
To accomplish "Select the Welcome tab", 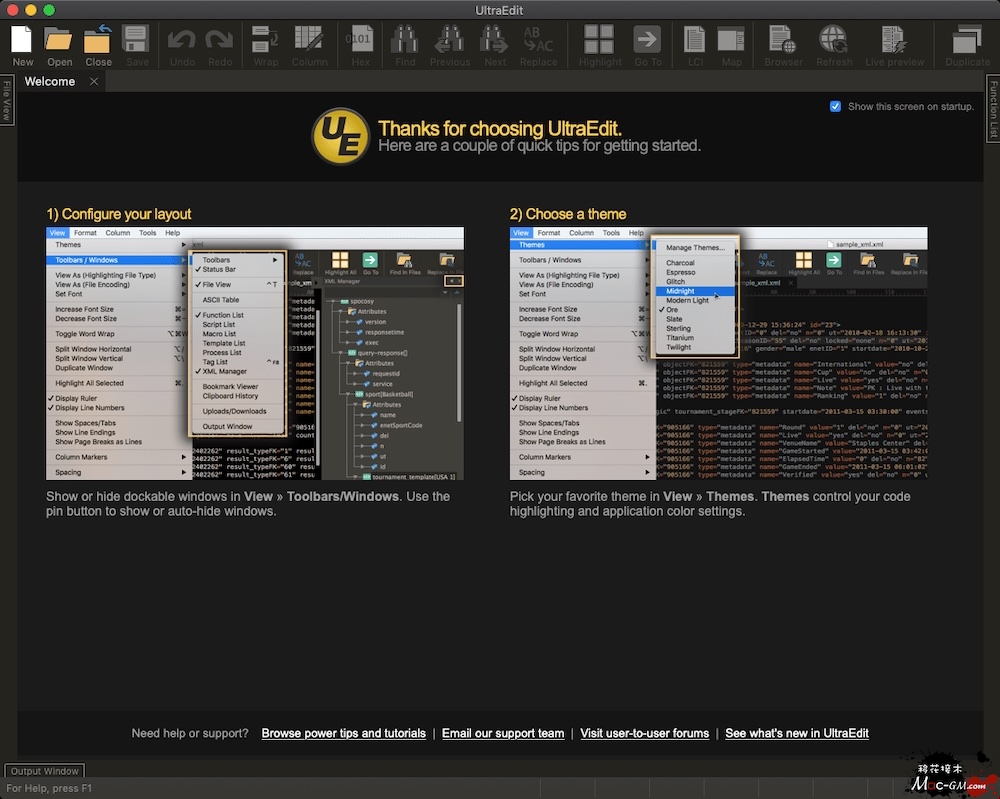I will point(50,82).
